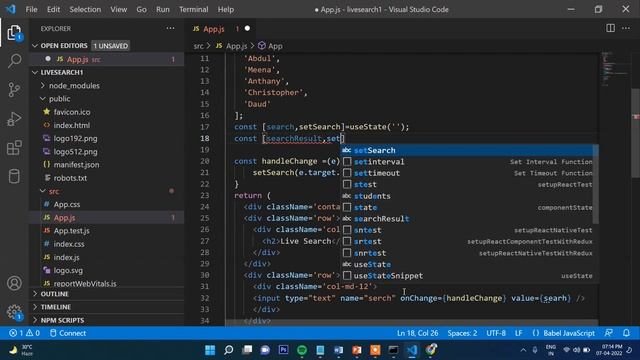Viewport: 640px width, 360px height.
Task: Click UTF-8 encoding status item
Action: tap(496, 333)
